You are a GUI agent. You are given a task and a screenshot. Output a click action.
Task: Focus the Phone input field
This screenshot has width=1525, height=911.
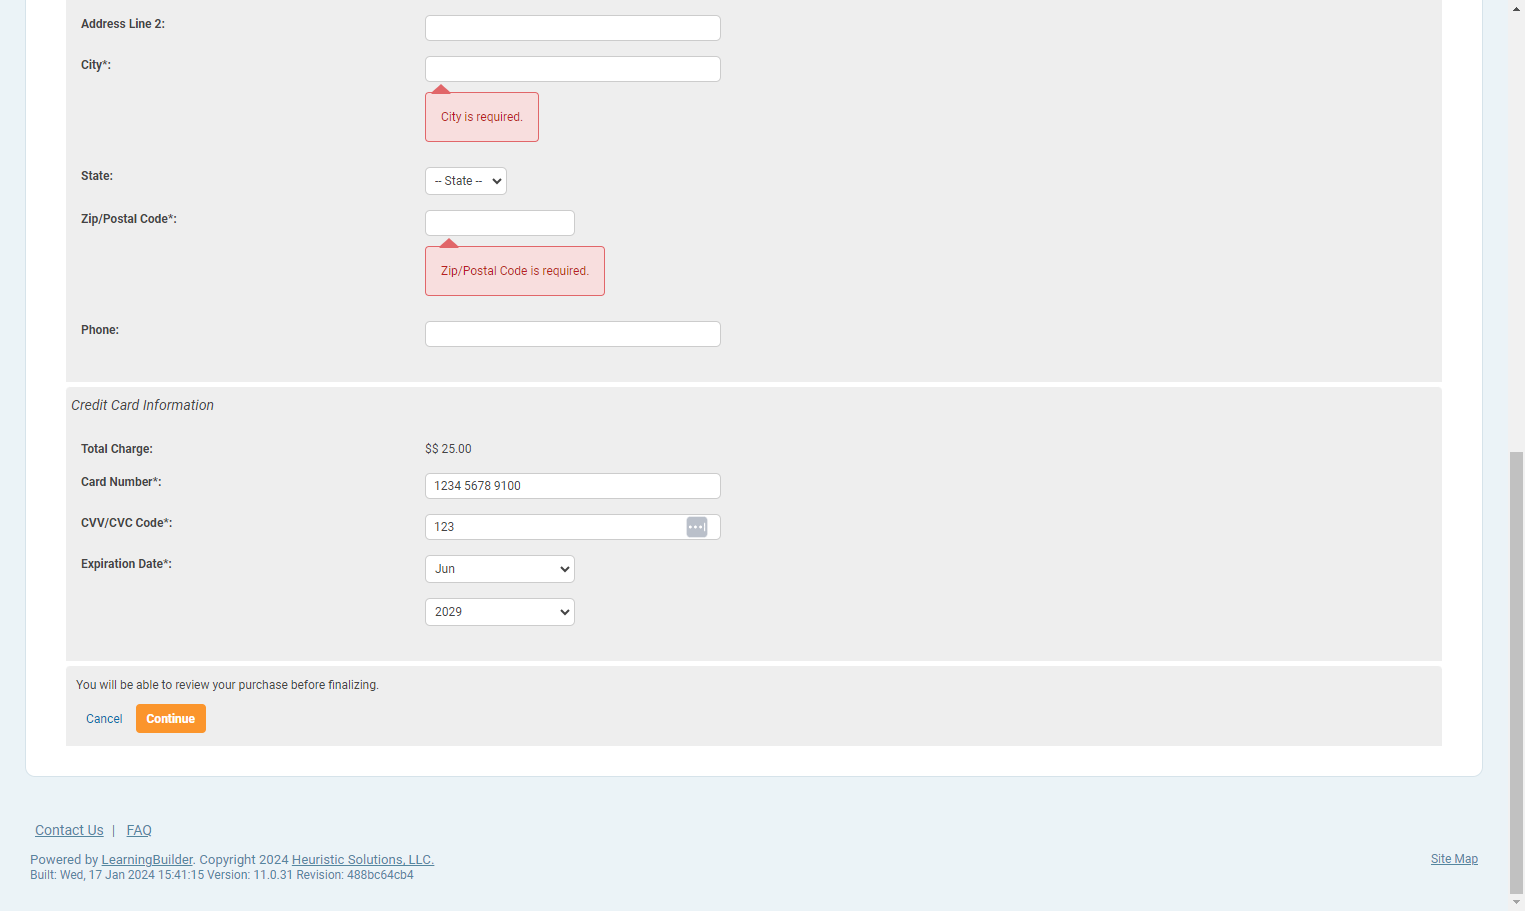[x=573, y=334]
